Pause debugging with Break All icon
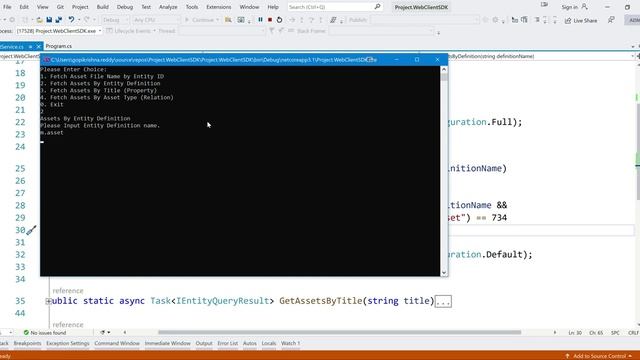Viewport: 640px width, 360px height. click(x=260, y=20)
